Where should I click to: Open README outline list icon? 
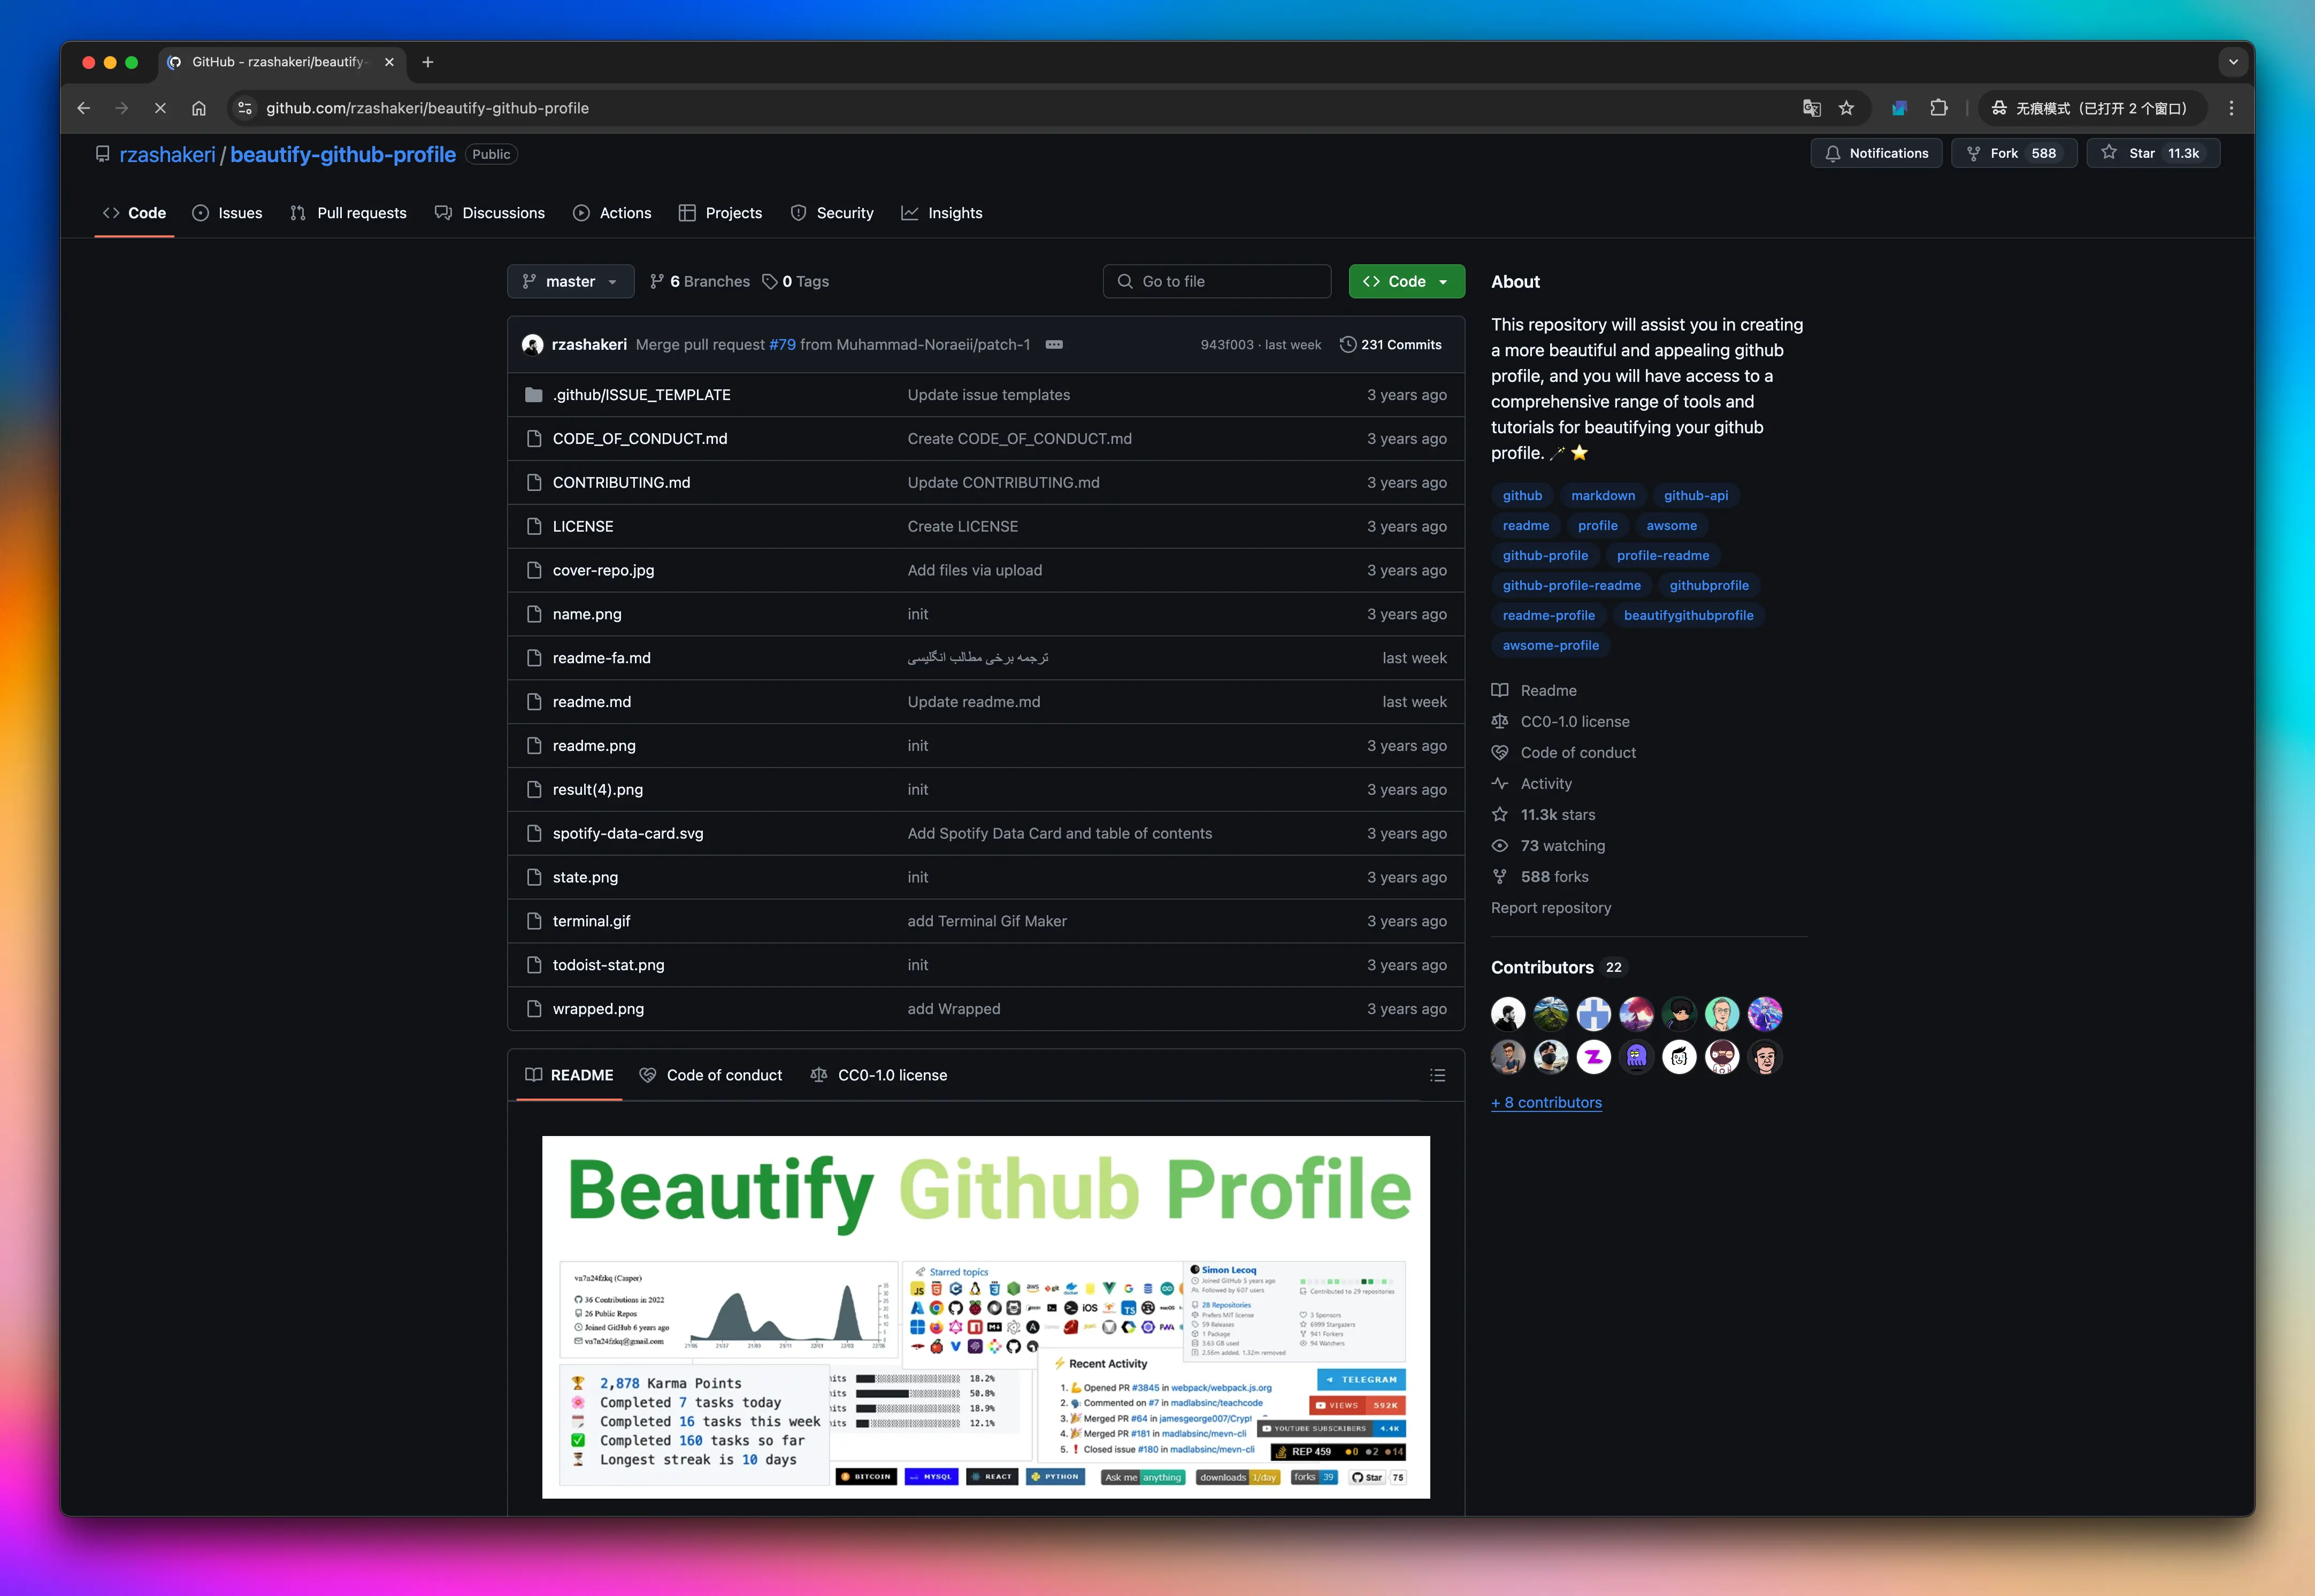[1437, 1075]
